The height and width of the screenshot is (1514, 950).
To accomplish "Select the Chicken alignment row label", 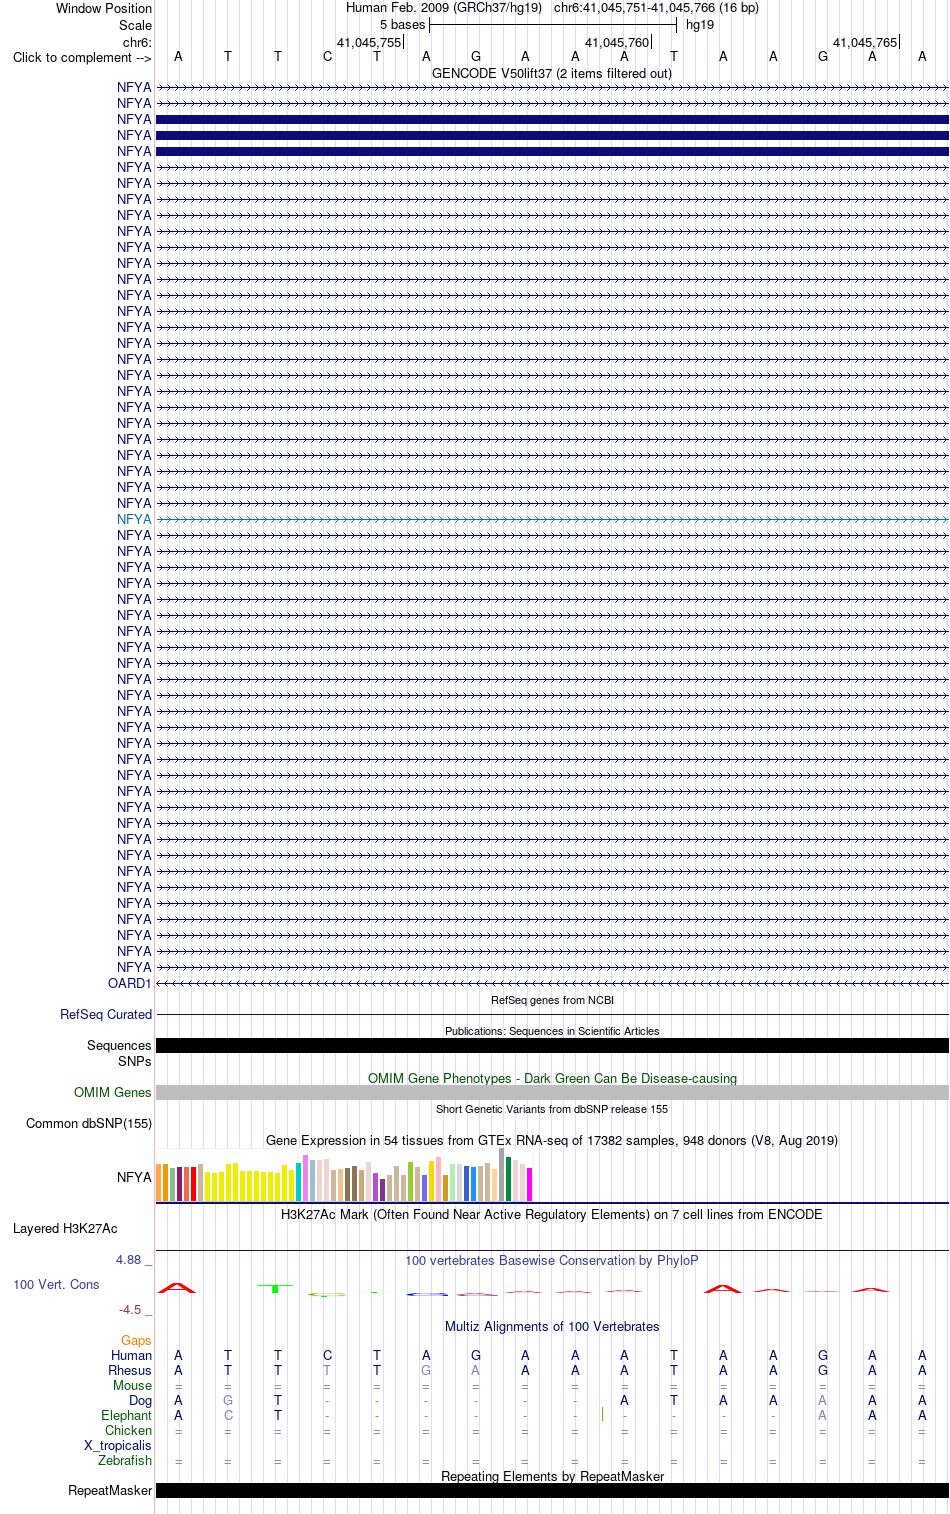I will tap(128, 1430).
